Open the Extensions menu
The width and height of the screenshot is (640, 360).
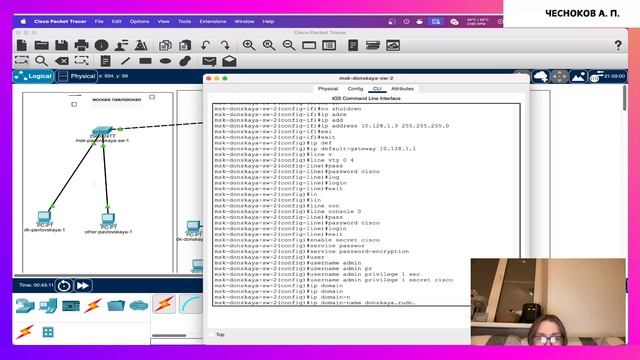(213, 21)
